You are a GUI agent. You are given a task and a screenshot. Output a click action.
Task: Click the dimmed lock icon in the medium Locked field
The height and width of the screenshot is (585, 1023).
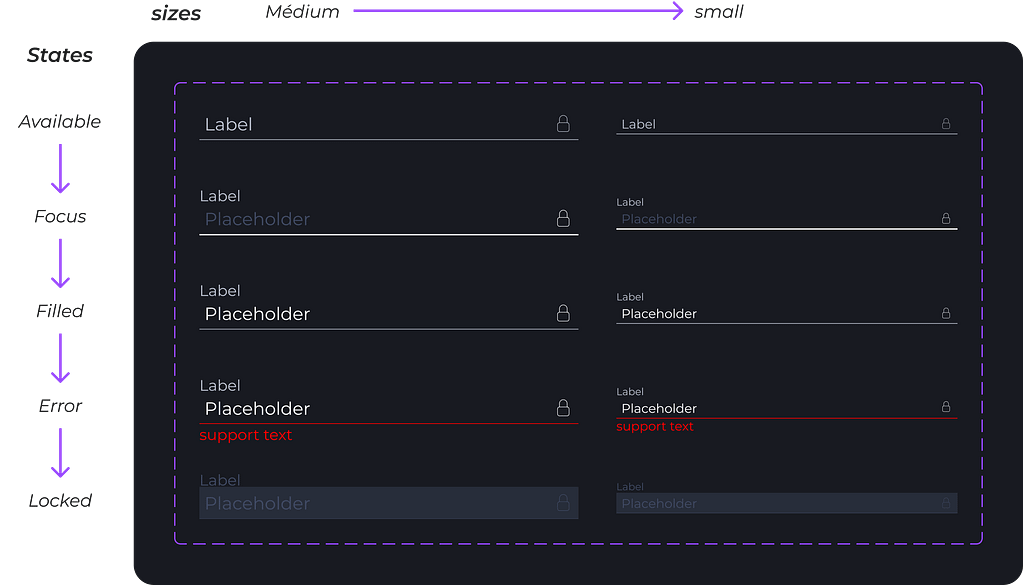pyautogui.click(x=563, y=503)
